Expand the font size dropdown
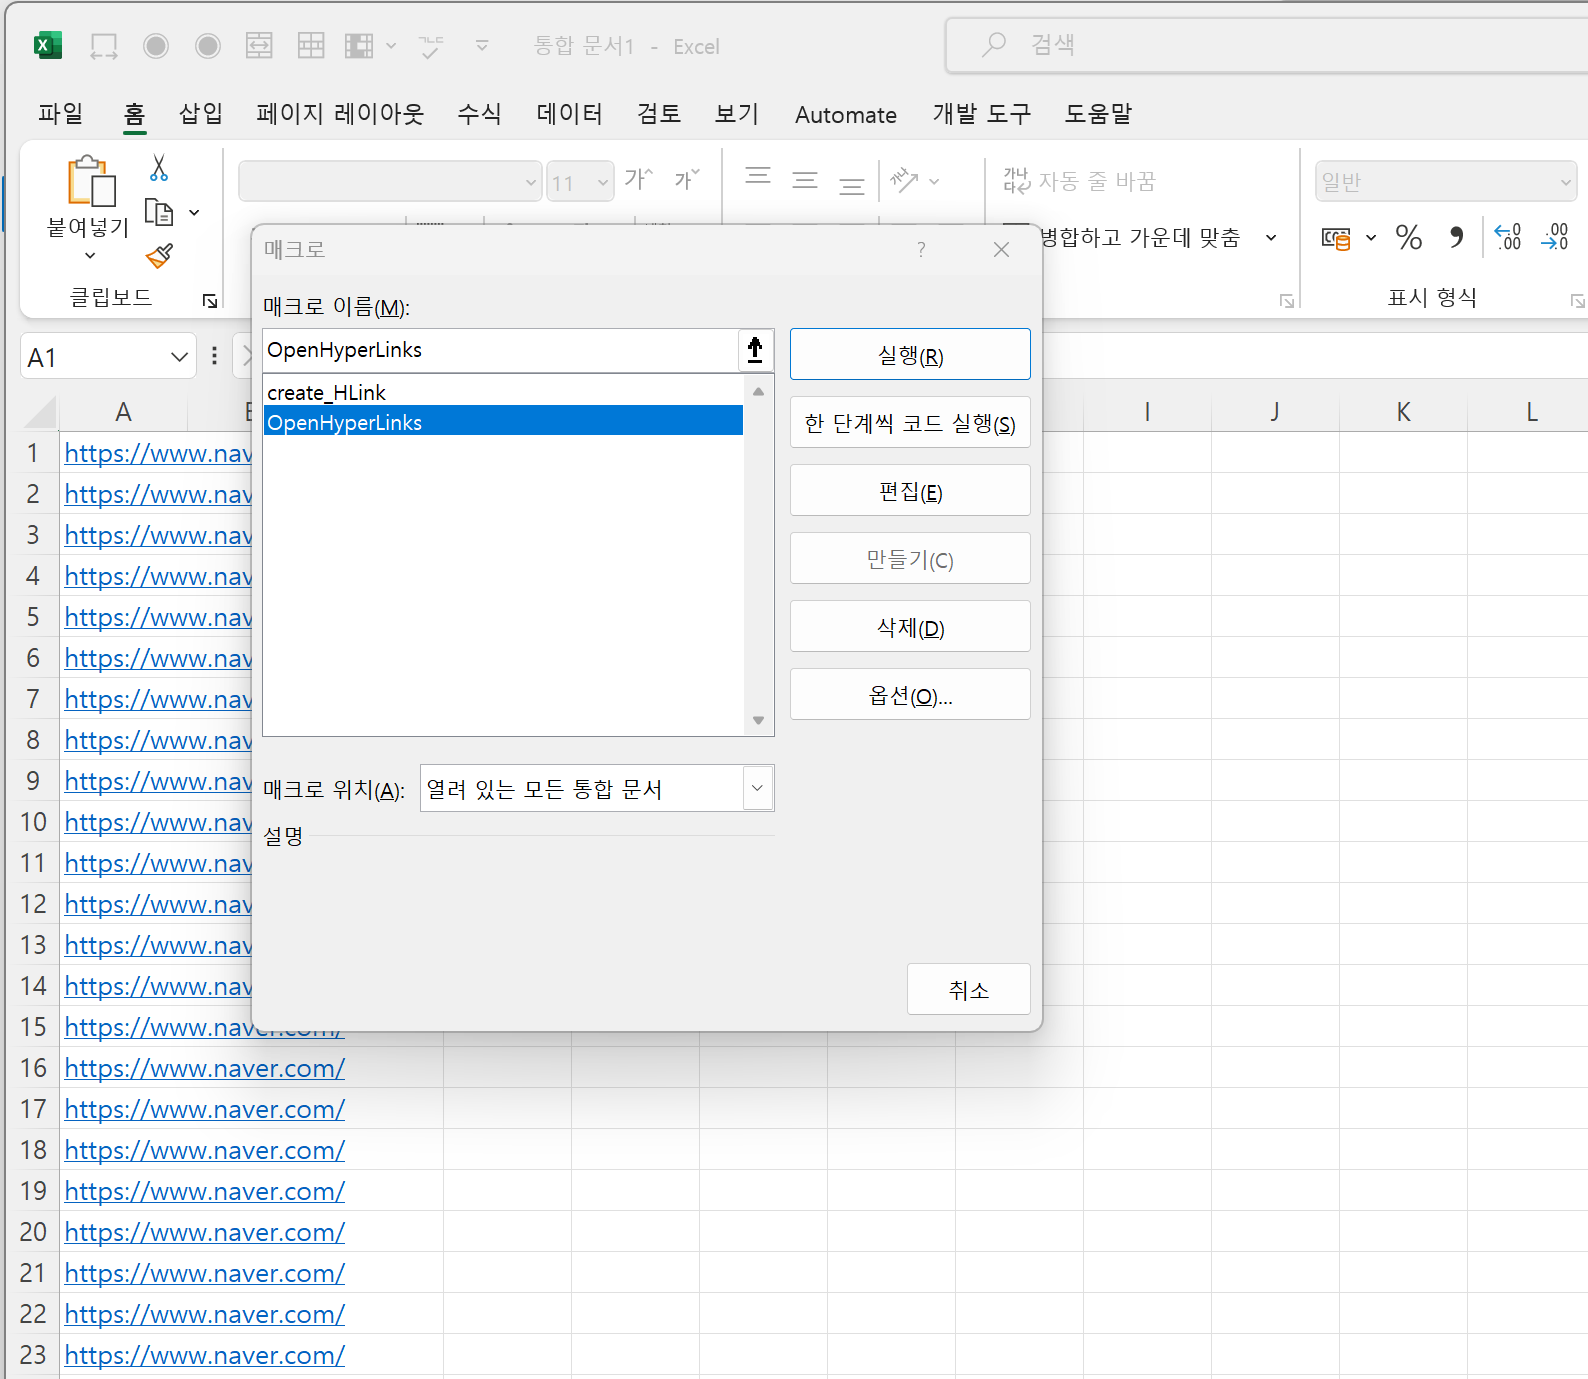 pos(603,182)
